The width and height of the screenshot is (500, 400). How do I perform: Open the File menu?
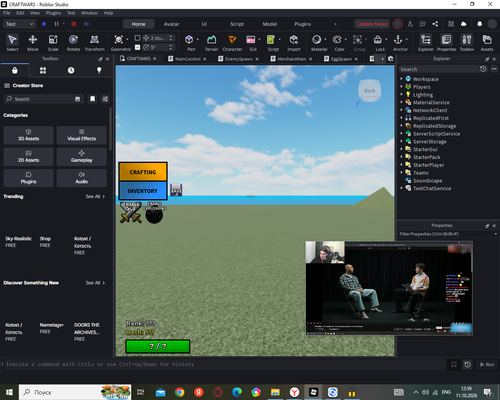pos(7,13)
